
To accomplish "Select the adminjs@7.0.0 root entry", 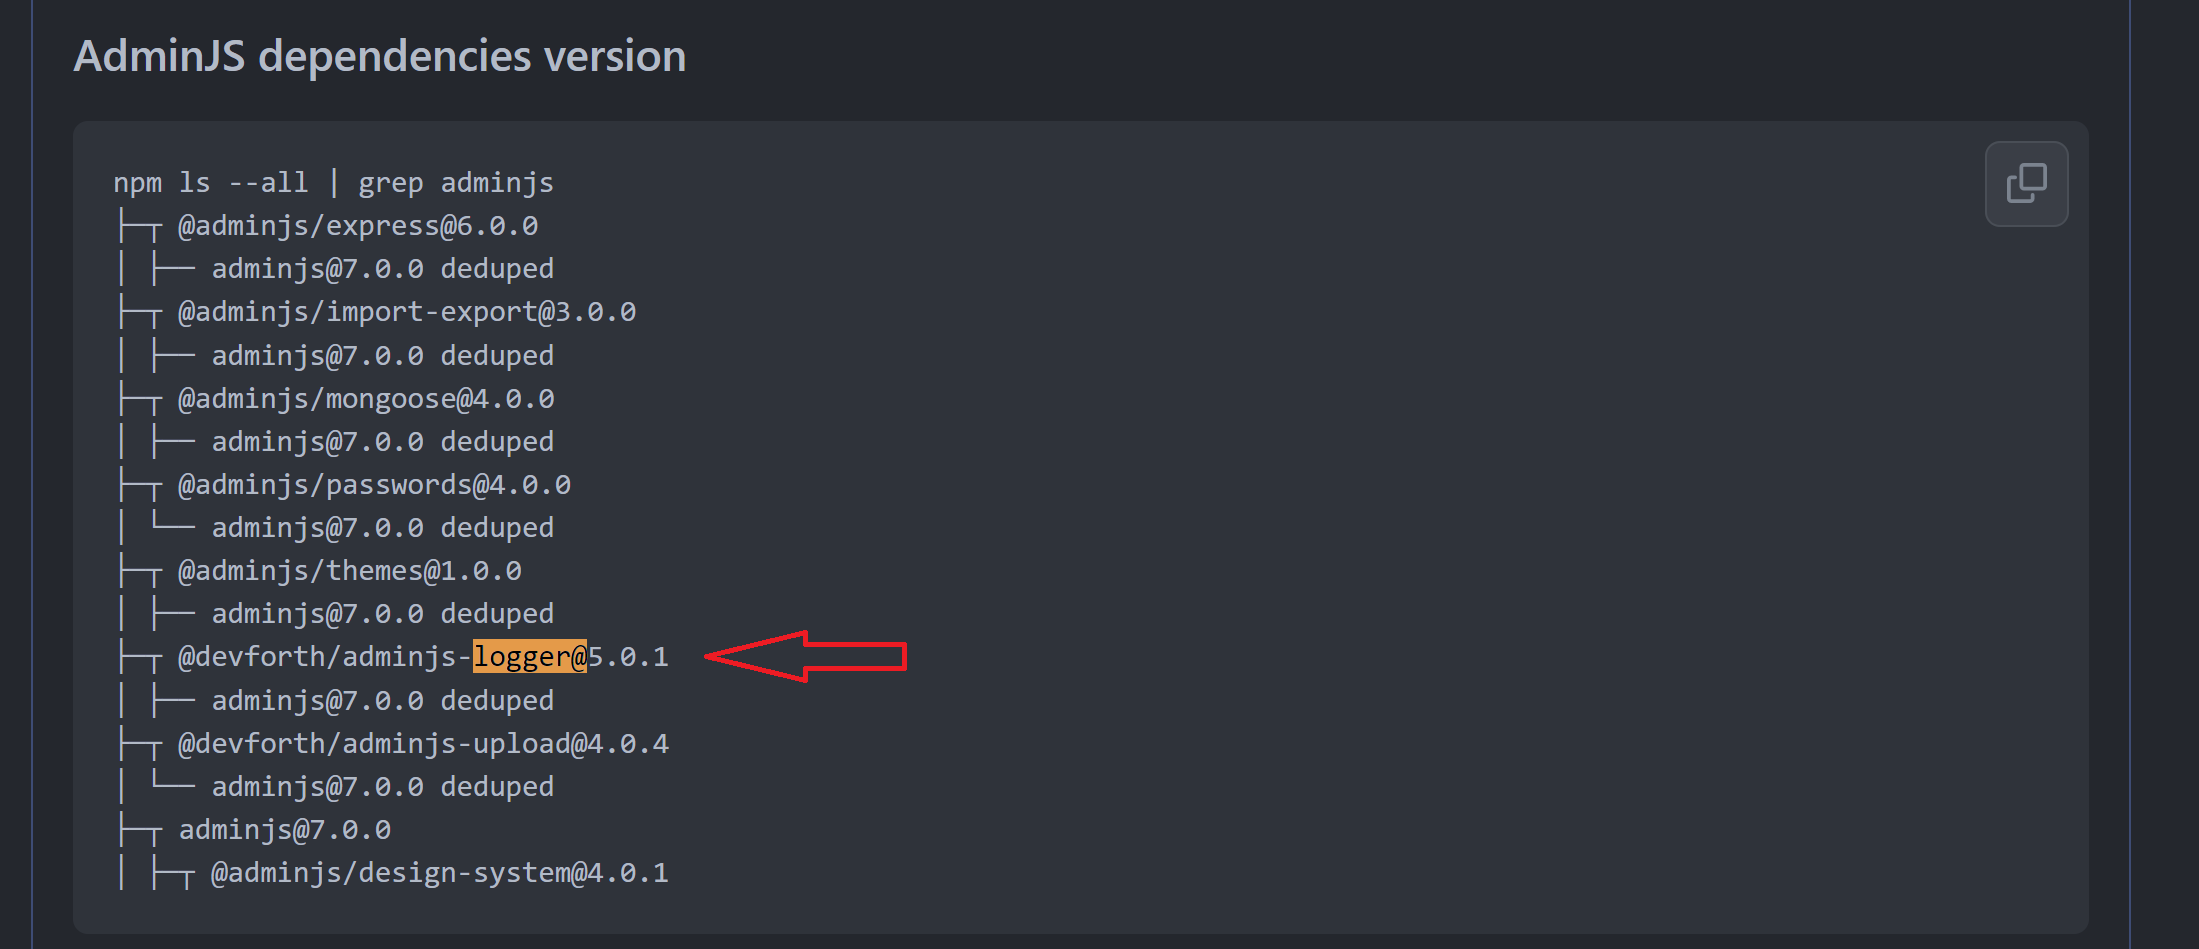I will pyautogui.click(x=285, y=828).
